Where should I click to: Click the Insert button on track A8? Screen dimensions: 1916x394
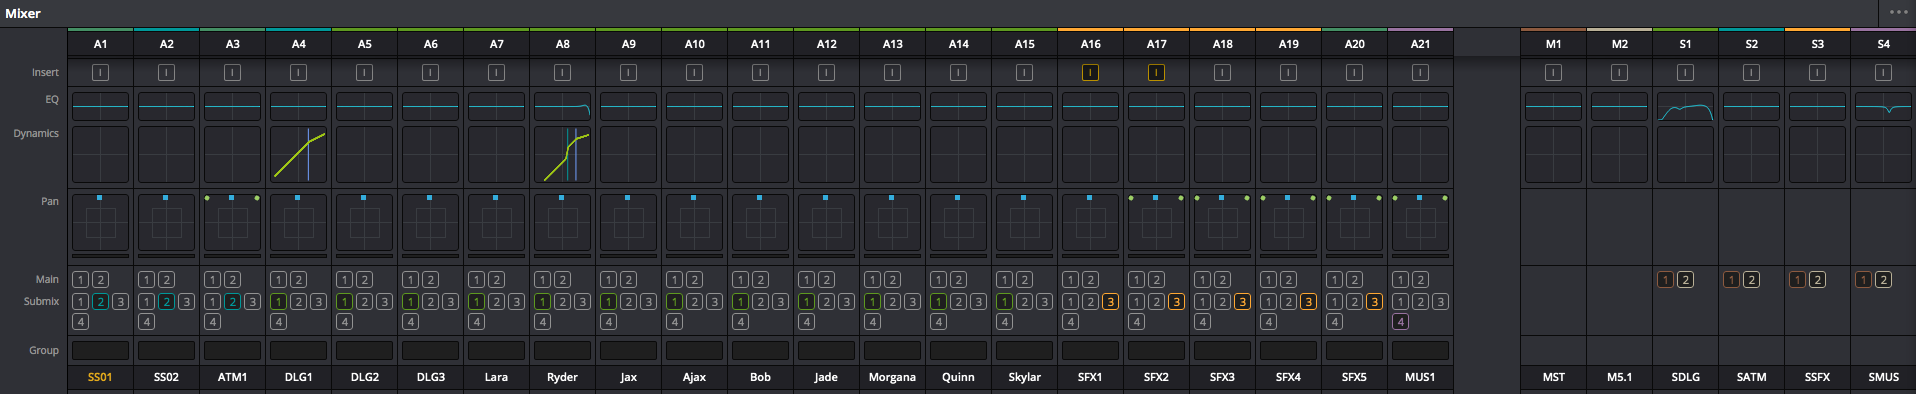click(562, 72)
